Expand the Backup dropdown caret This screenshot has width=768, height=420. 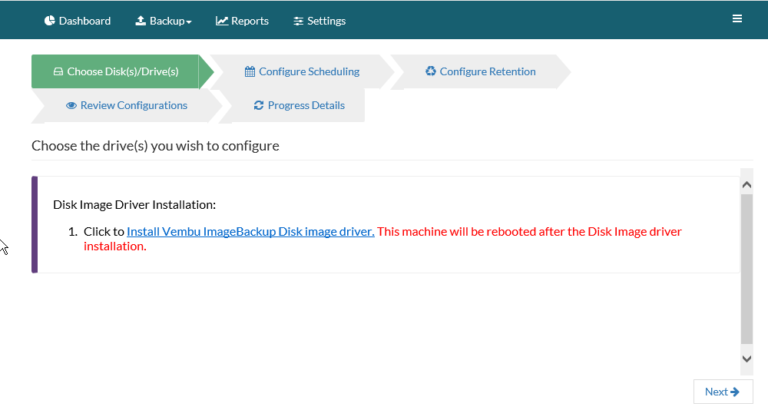coord(189,22)
